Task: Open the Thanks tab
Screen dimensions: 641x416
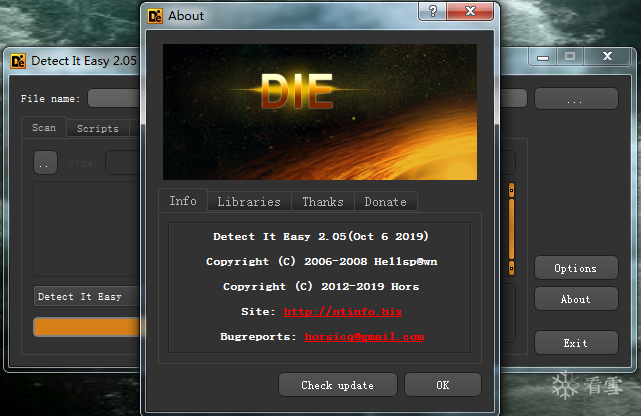Action: (323, 202)
